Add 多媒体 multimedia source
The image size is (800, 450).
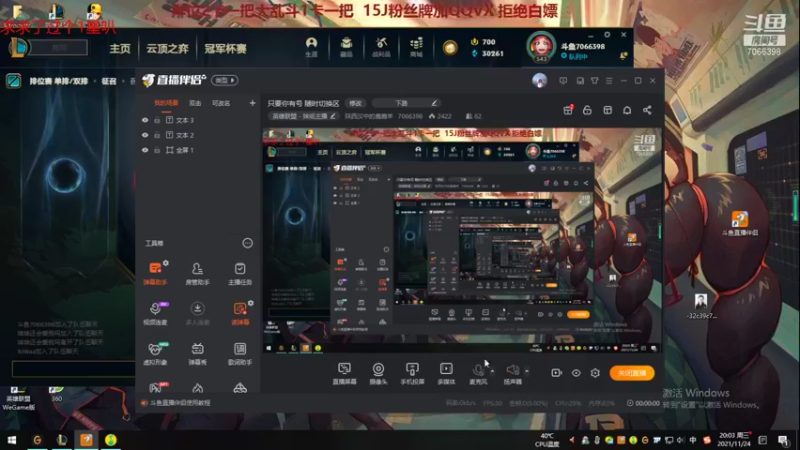click(446, 373)
